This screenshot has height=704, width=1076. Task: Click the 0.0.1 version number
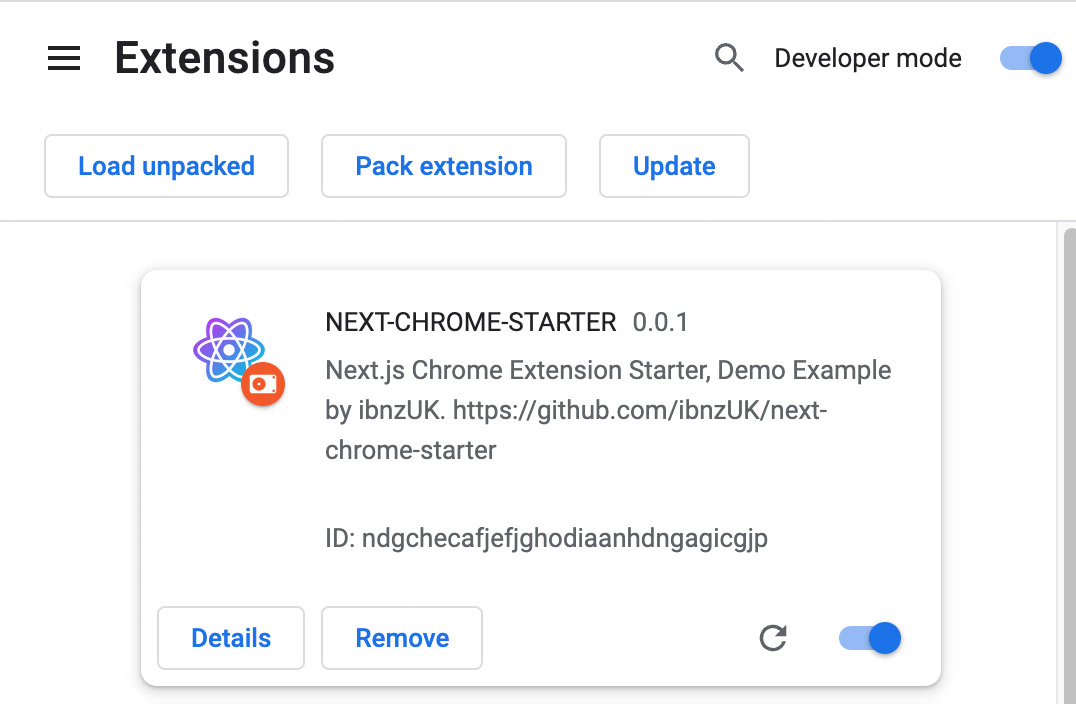(x=660, y=322)
